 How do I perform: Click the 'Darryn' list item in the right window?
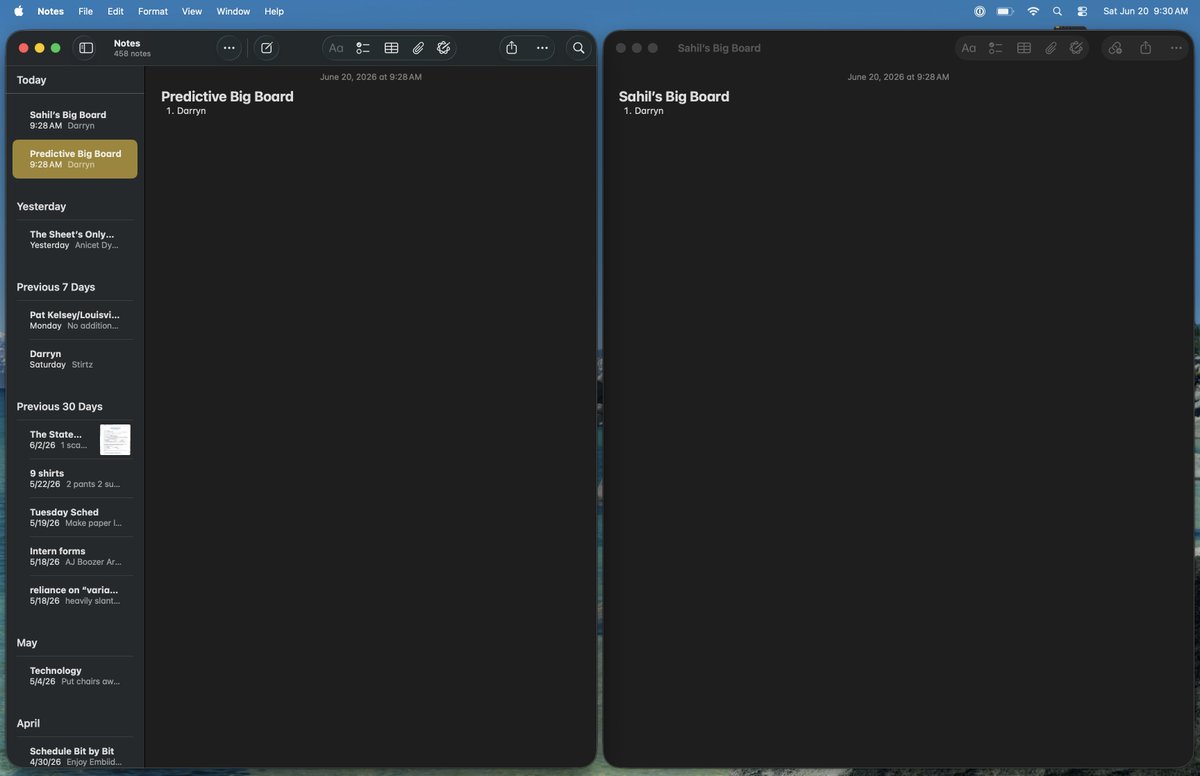pos(649,111)
